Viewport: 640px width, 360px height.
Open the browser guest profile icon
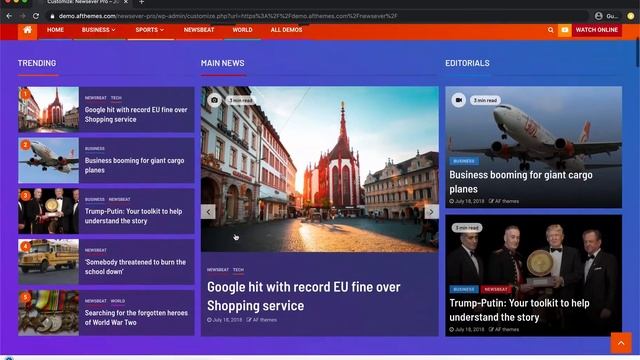(x=599, y=16)
